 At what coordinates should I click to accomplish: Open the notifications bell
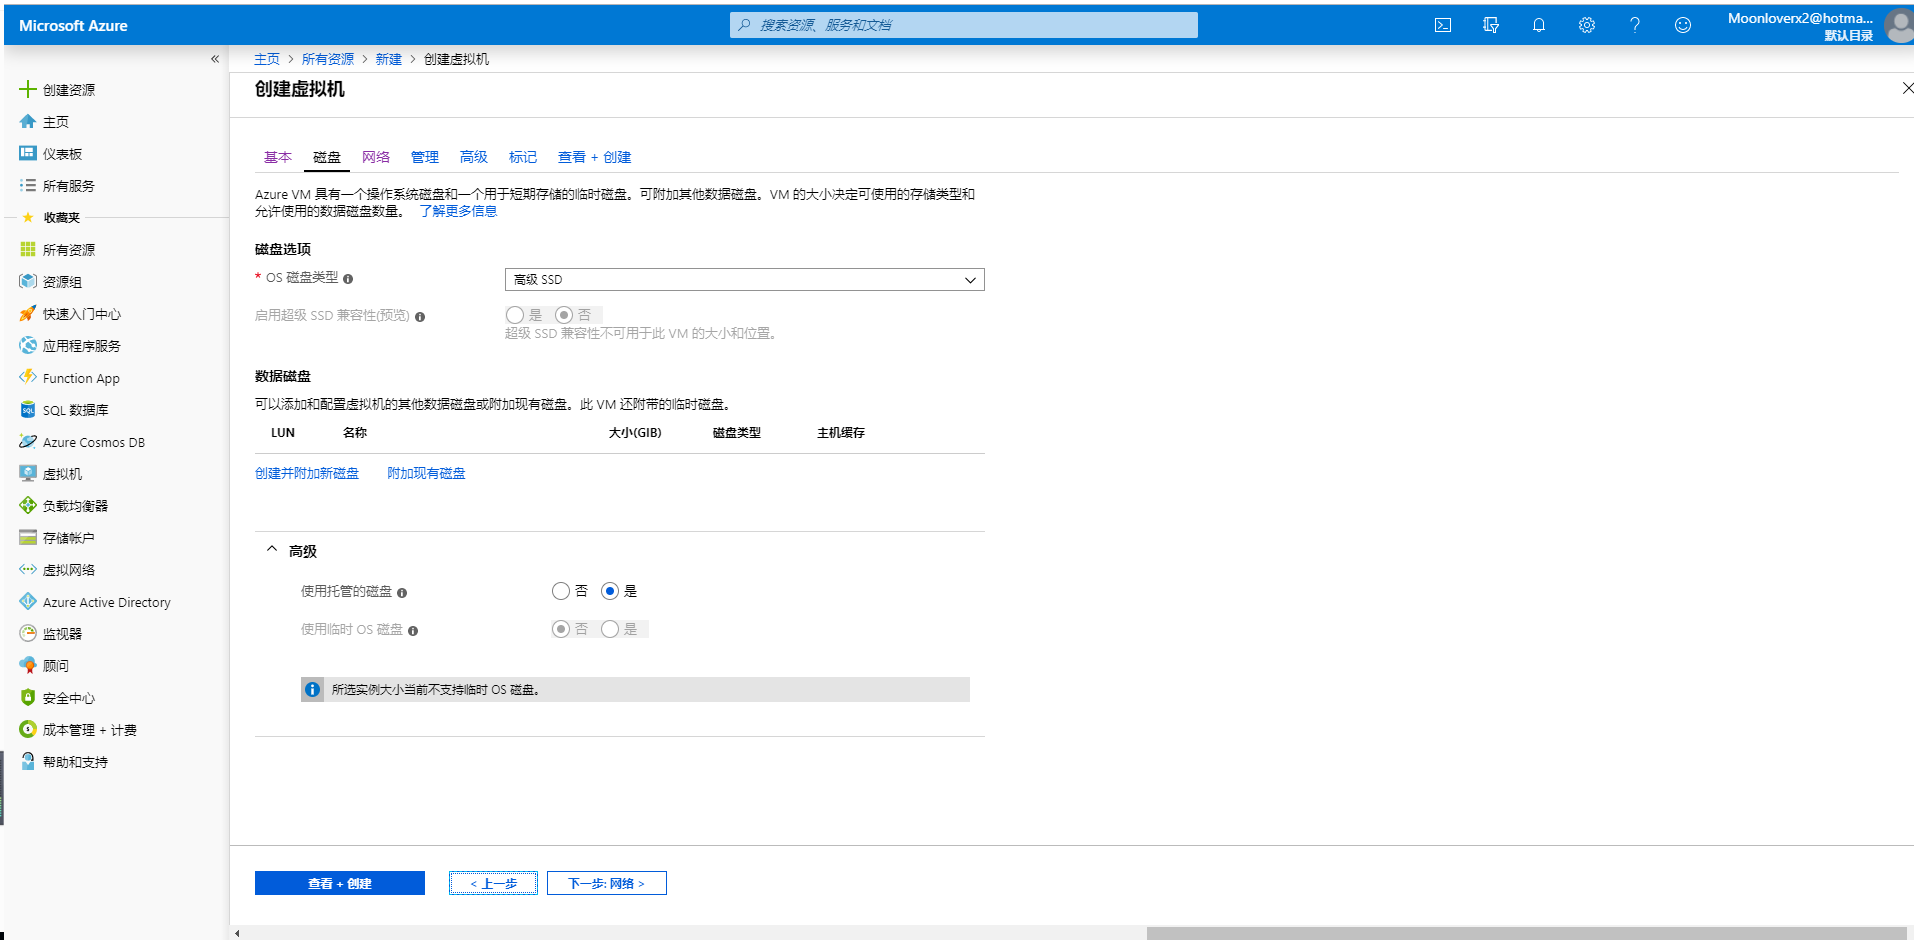(x=1538, y=25)
